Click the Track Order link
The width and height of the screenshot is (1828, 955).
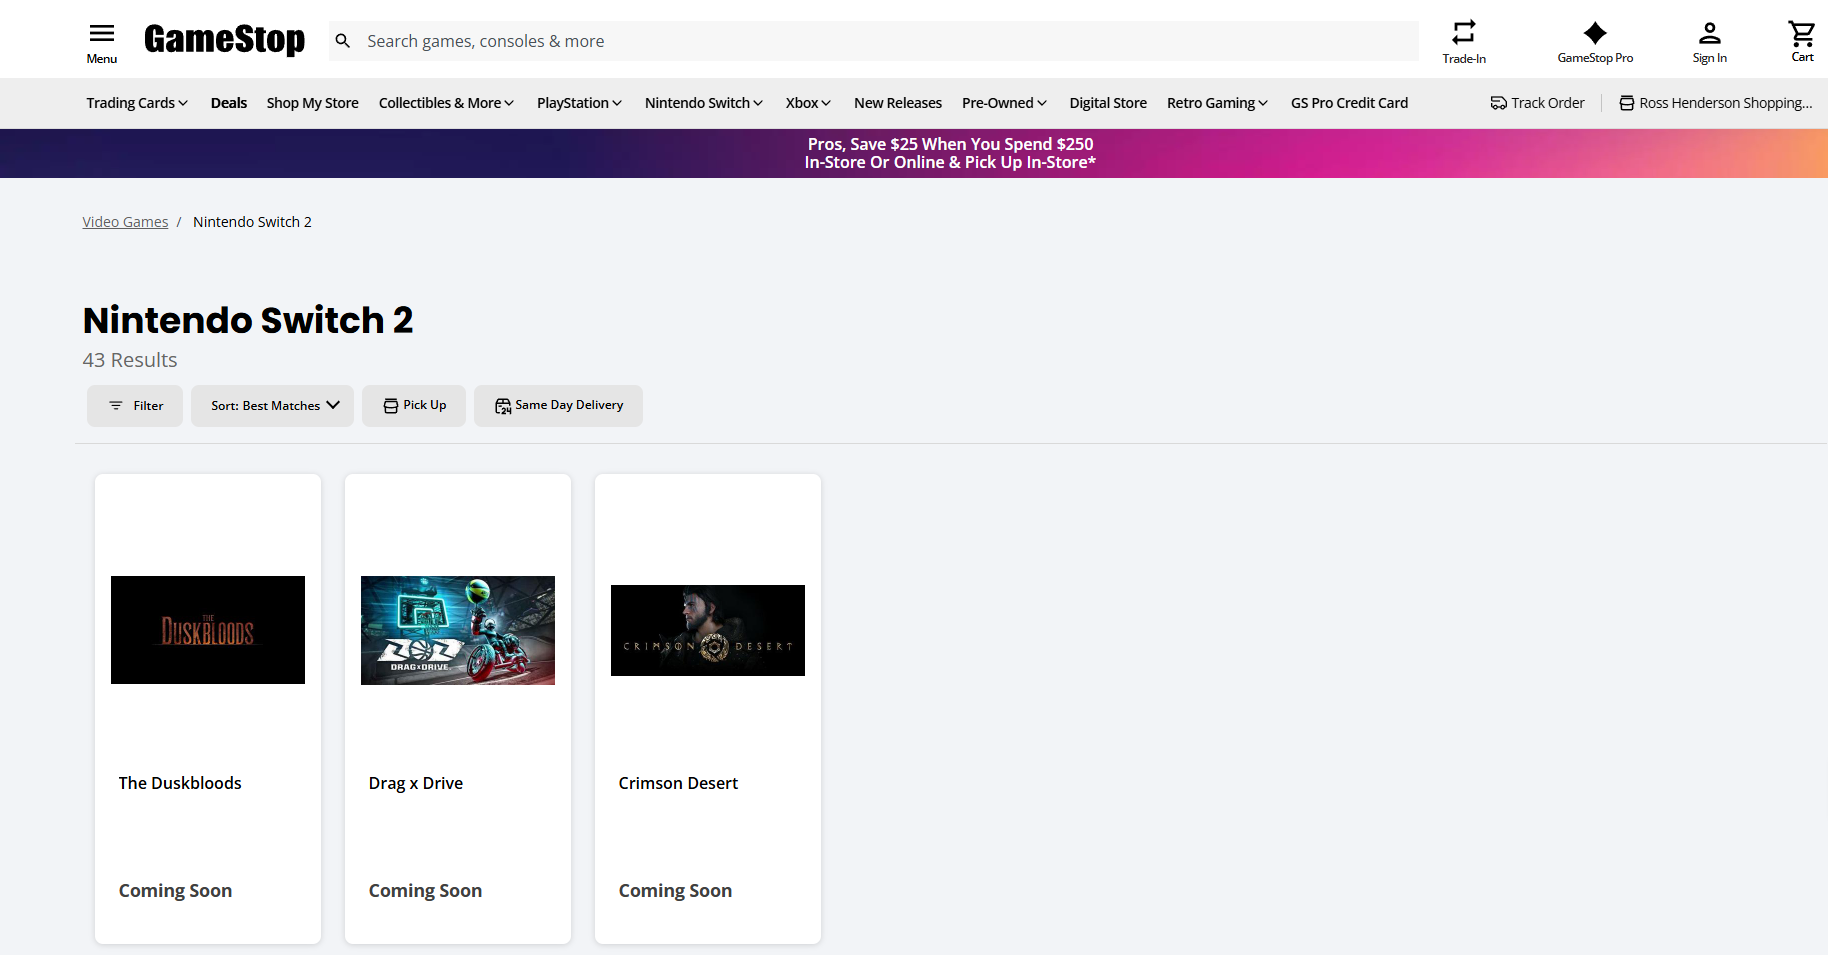(1537, 103)
